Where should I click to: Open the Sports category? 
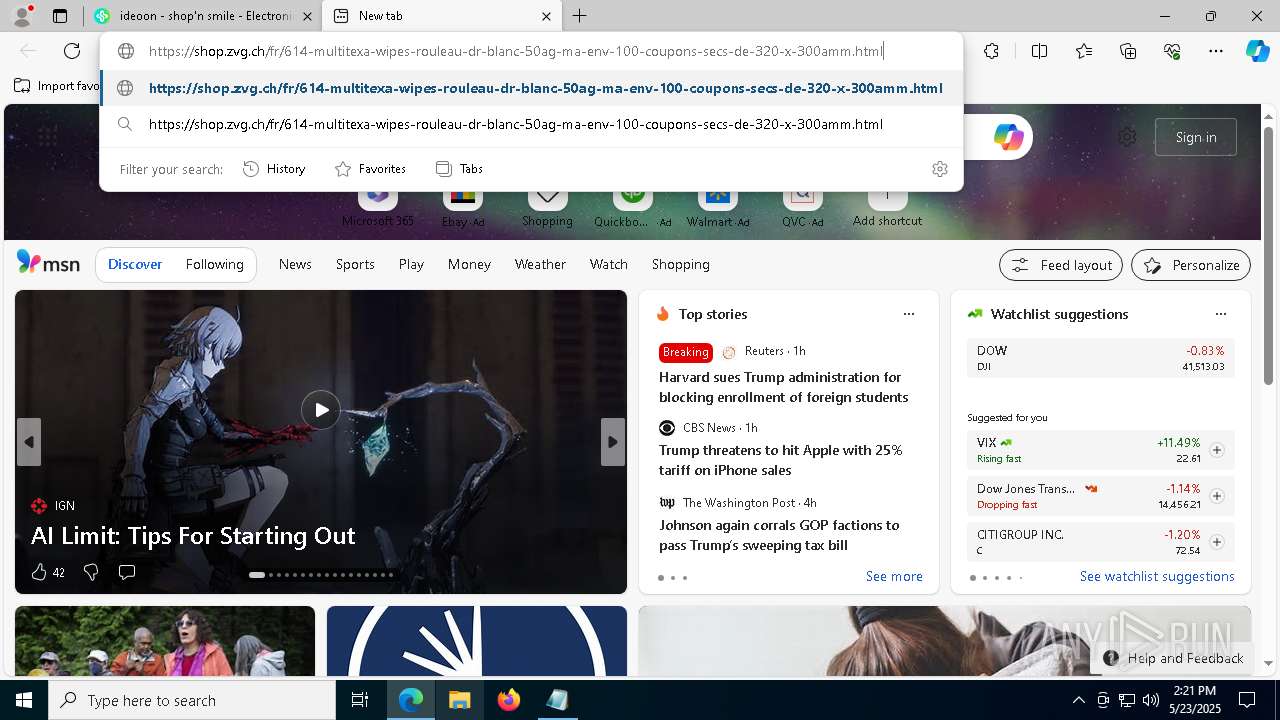pos(355,264)
